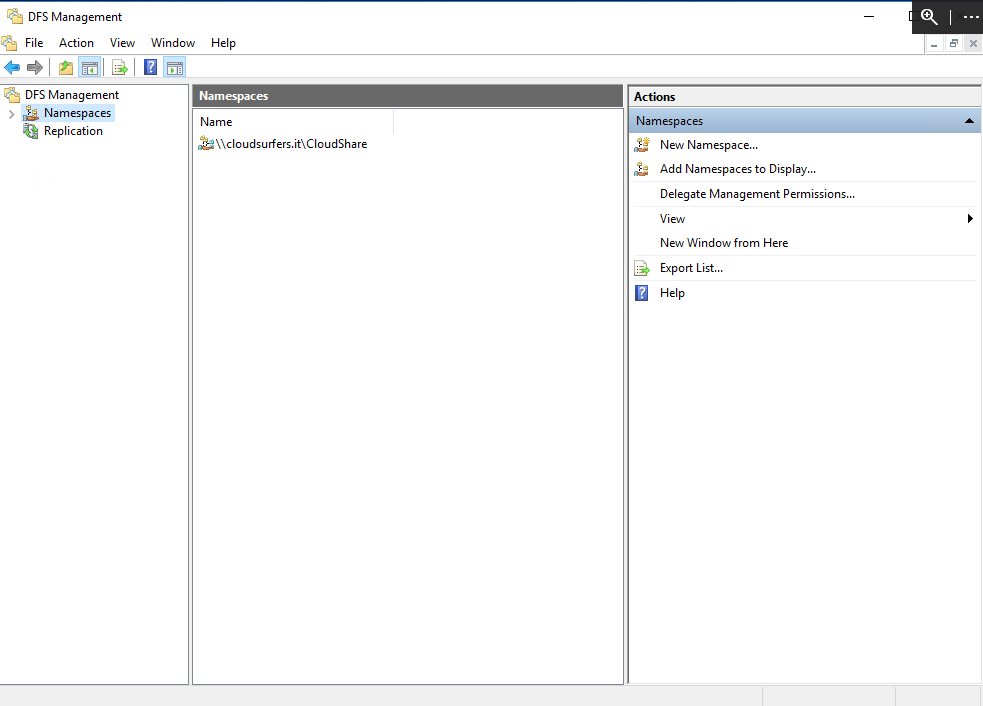Click the Name column header
This screenshot has height=706, width=983.
coord(293,122)
